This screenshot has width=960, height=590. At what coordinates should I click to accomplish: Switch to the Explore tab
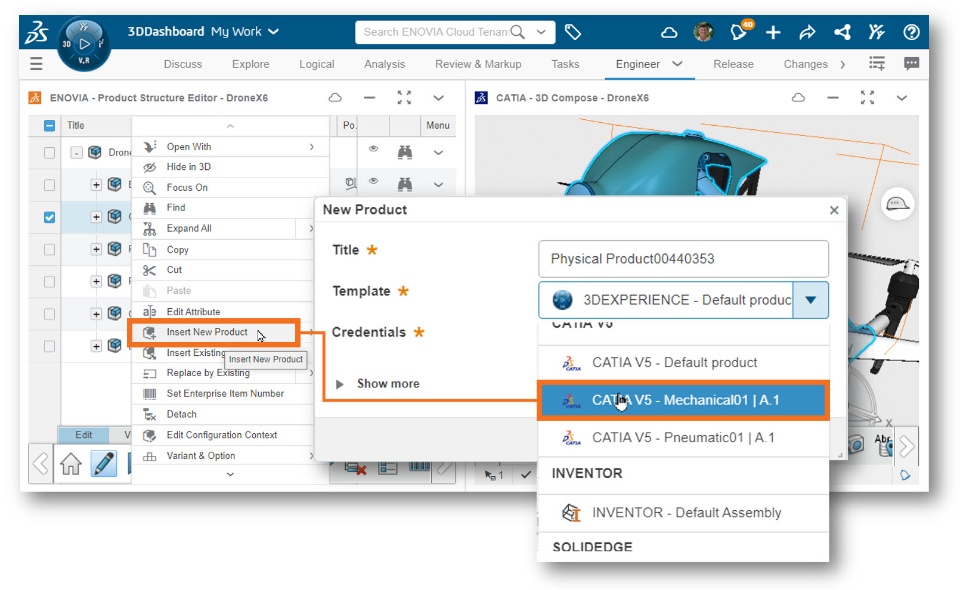tap(250, 64)
